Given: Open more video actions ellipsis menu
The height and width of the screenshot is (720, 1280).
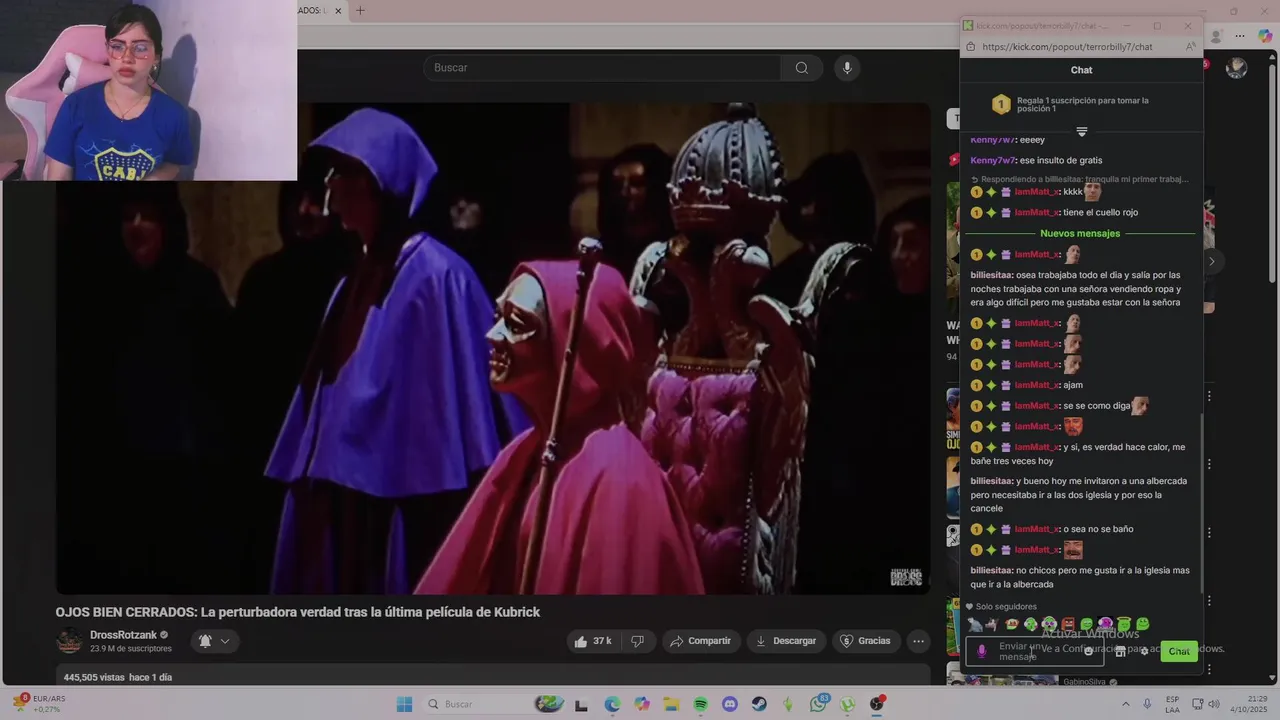Looking at the screenshot, I should pyautogui.click(x=918, y=641).
